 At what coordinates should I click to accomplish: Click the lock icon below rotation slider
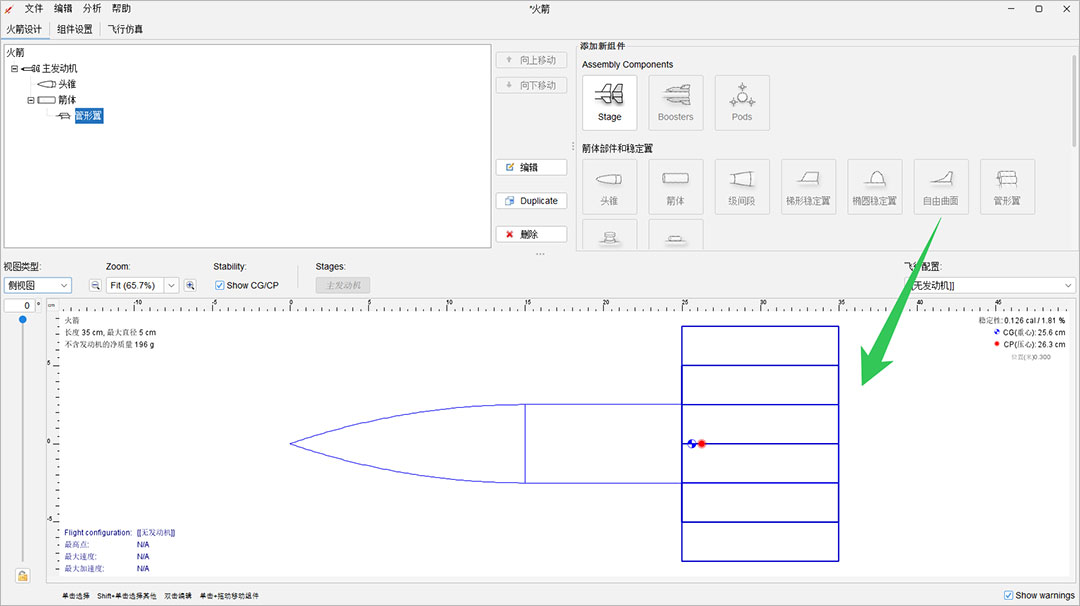coord(23,576)
